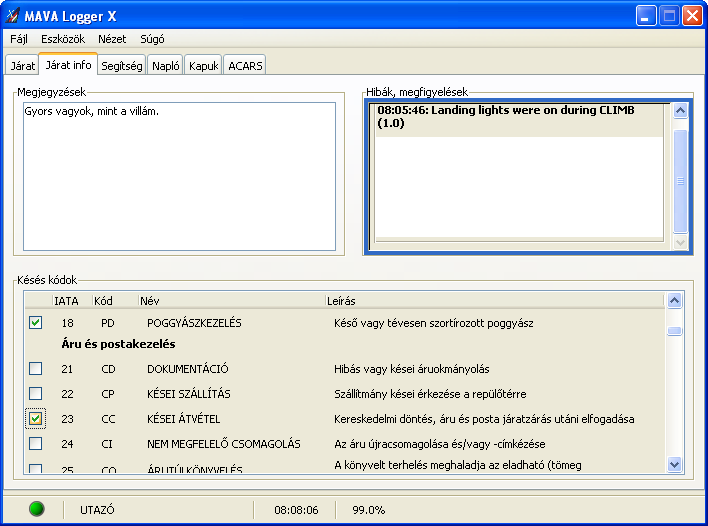Uncheck the KÉSEI ÁTVÉTEL checkbox
Screen dimensions: 708x526
[x=36, y=419]
